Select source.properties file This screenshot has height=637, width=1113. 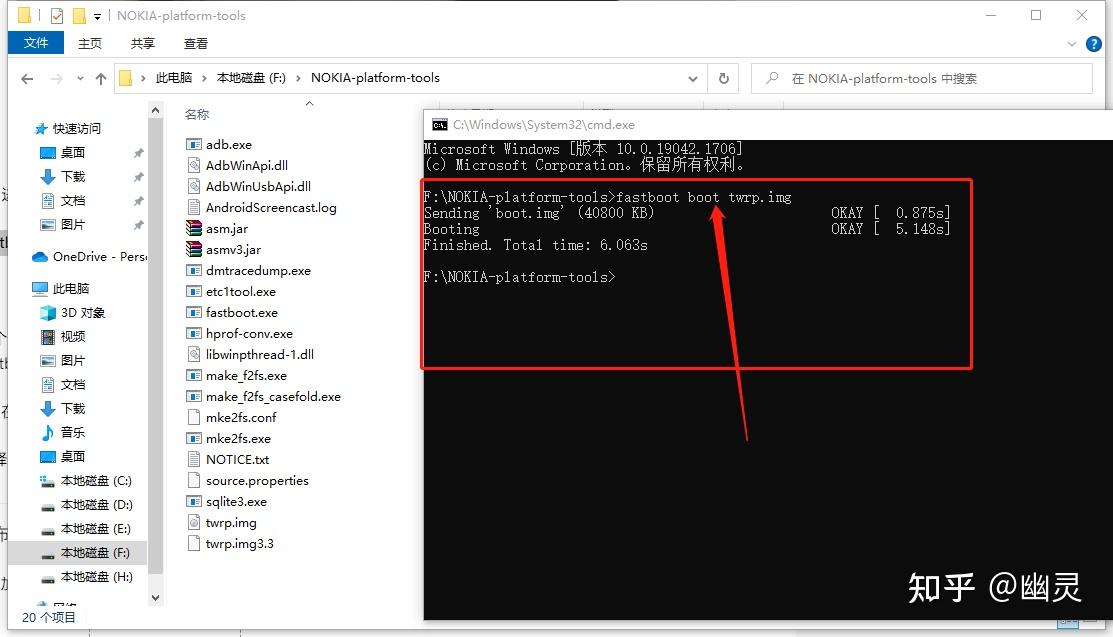coord(257,481)
